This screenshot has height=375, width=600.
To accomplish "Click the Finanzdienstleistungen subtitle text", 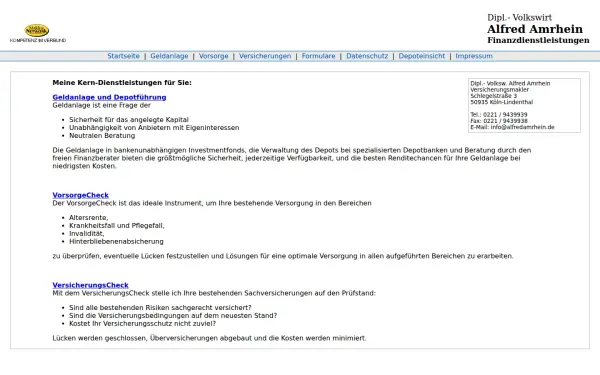I will point(538,40).
